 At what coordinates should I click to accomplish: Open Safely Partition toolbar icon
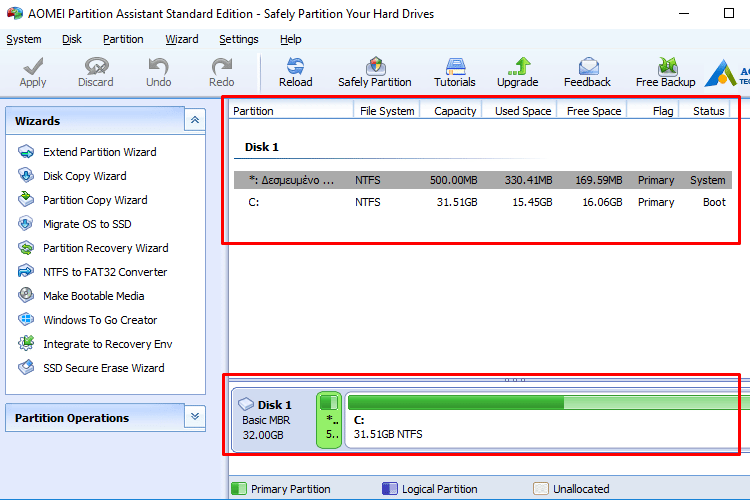[375, 66]
